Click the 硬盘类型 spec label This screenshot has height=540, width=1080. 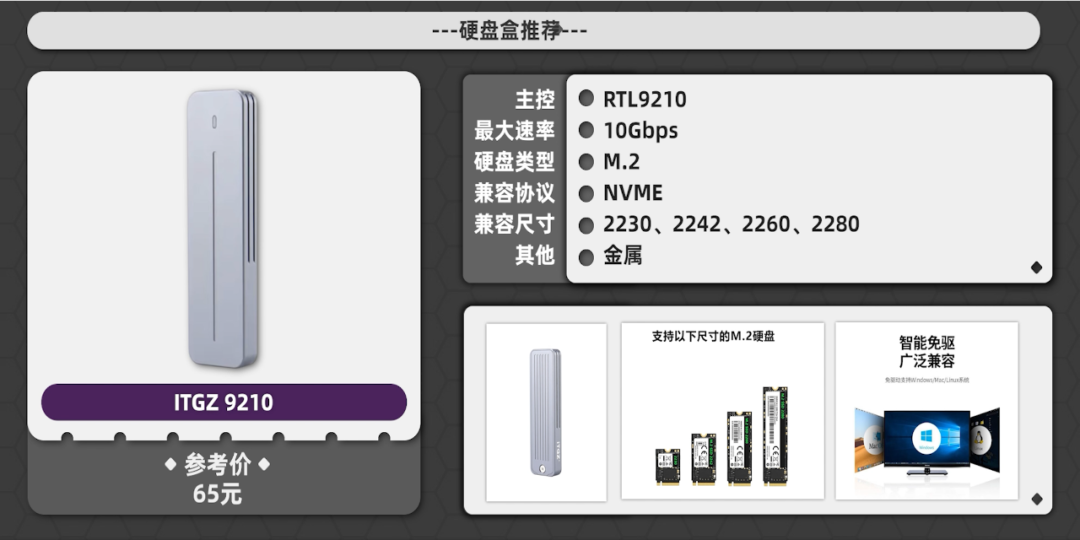pyautogui.click(x=515, y=162)
